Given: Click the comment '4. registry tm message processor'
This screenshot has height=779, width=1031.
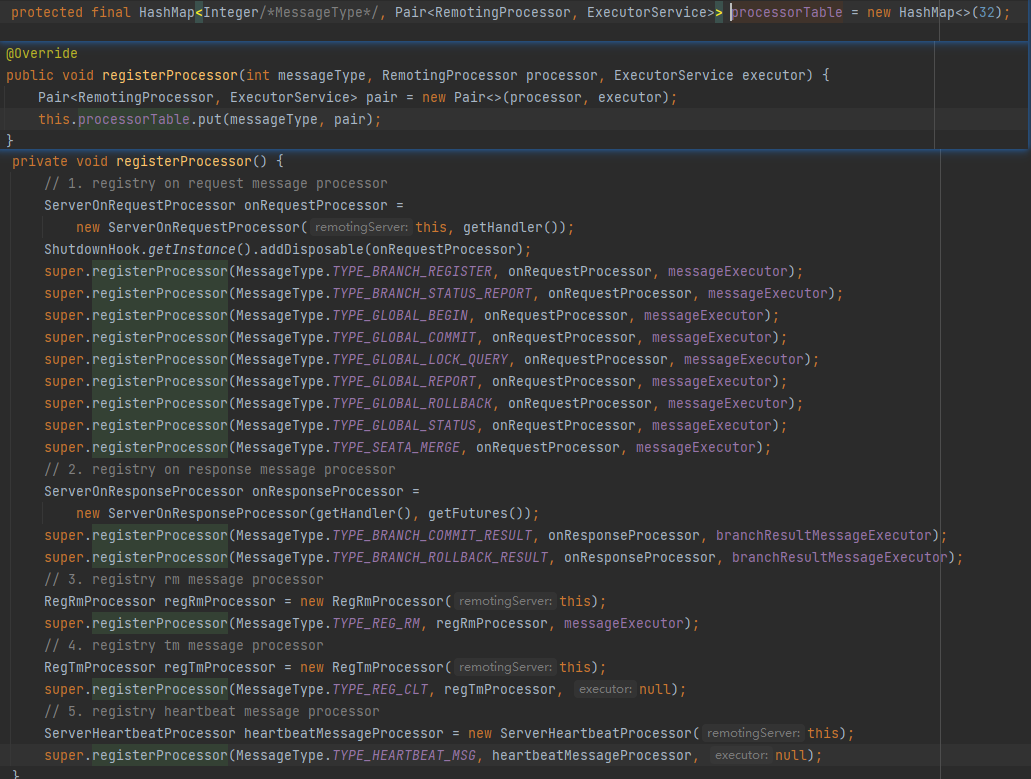Looking at the screenshot, I should (x=183, y=646).
